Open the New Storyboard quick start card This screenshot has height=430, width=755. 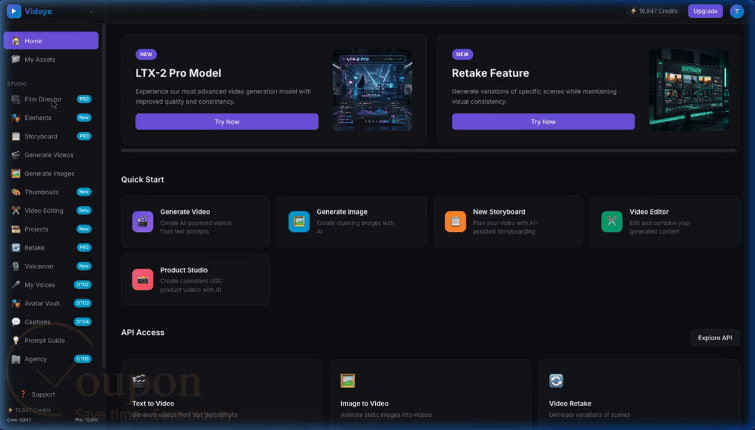508,222
